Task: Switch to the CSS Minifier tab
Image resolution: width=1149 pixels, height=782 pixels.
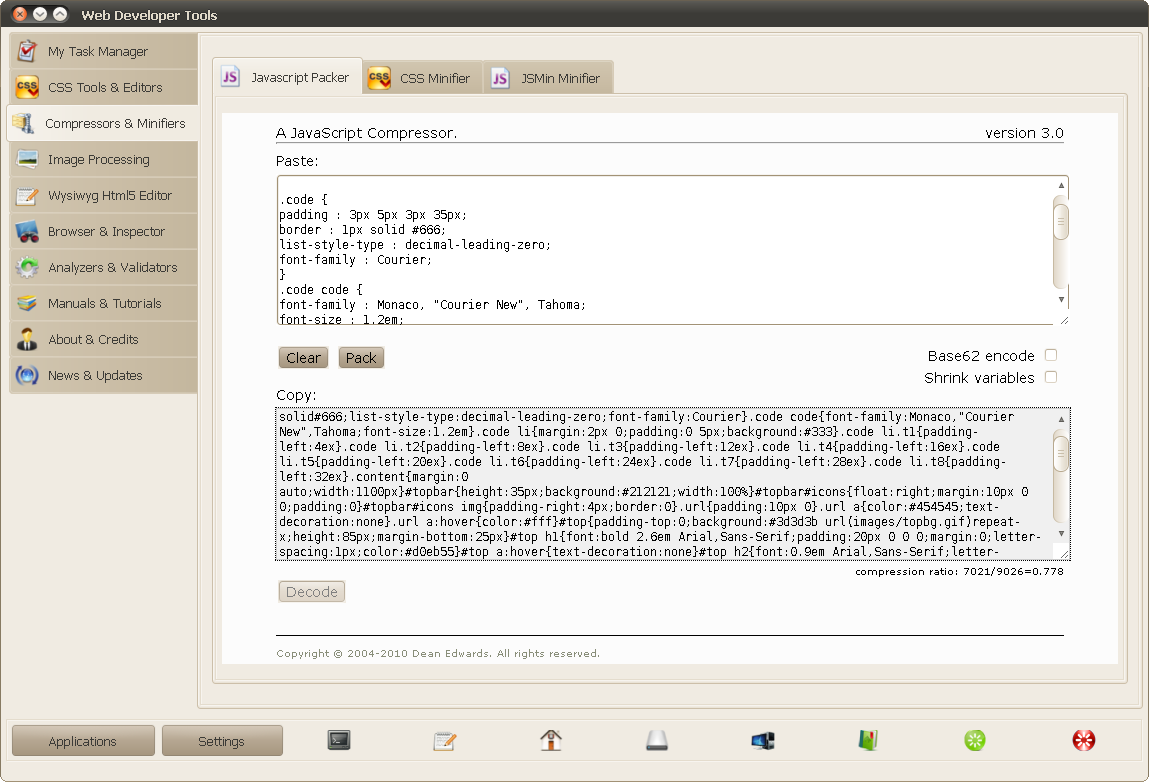Action: click(x=422, y=78)
